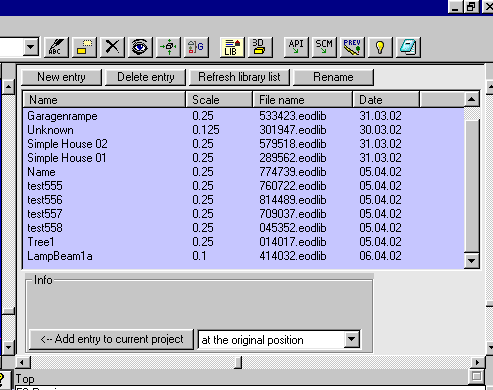Sort by File name column header
Image resolution: width=493 pixels, height=390 pixels.
tap(302, 100)
